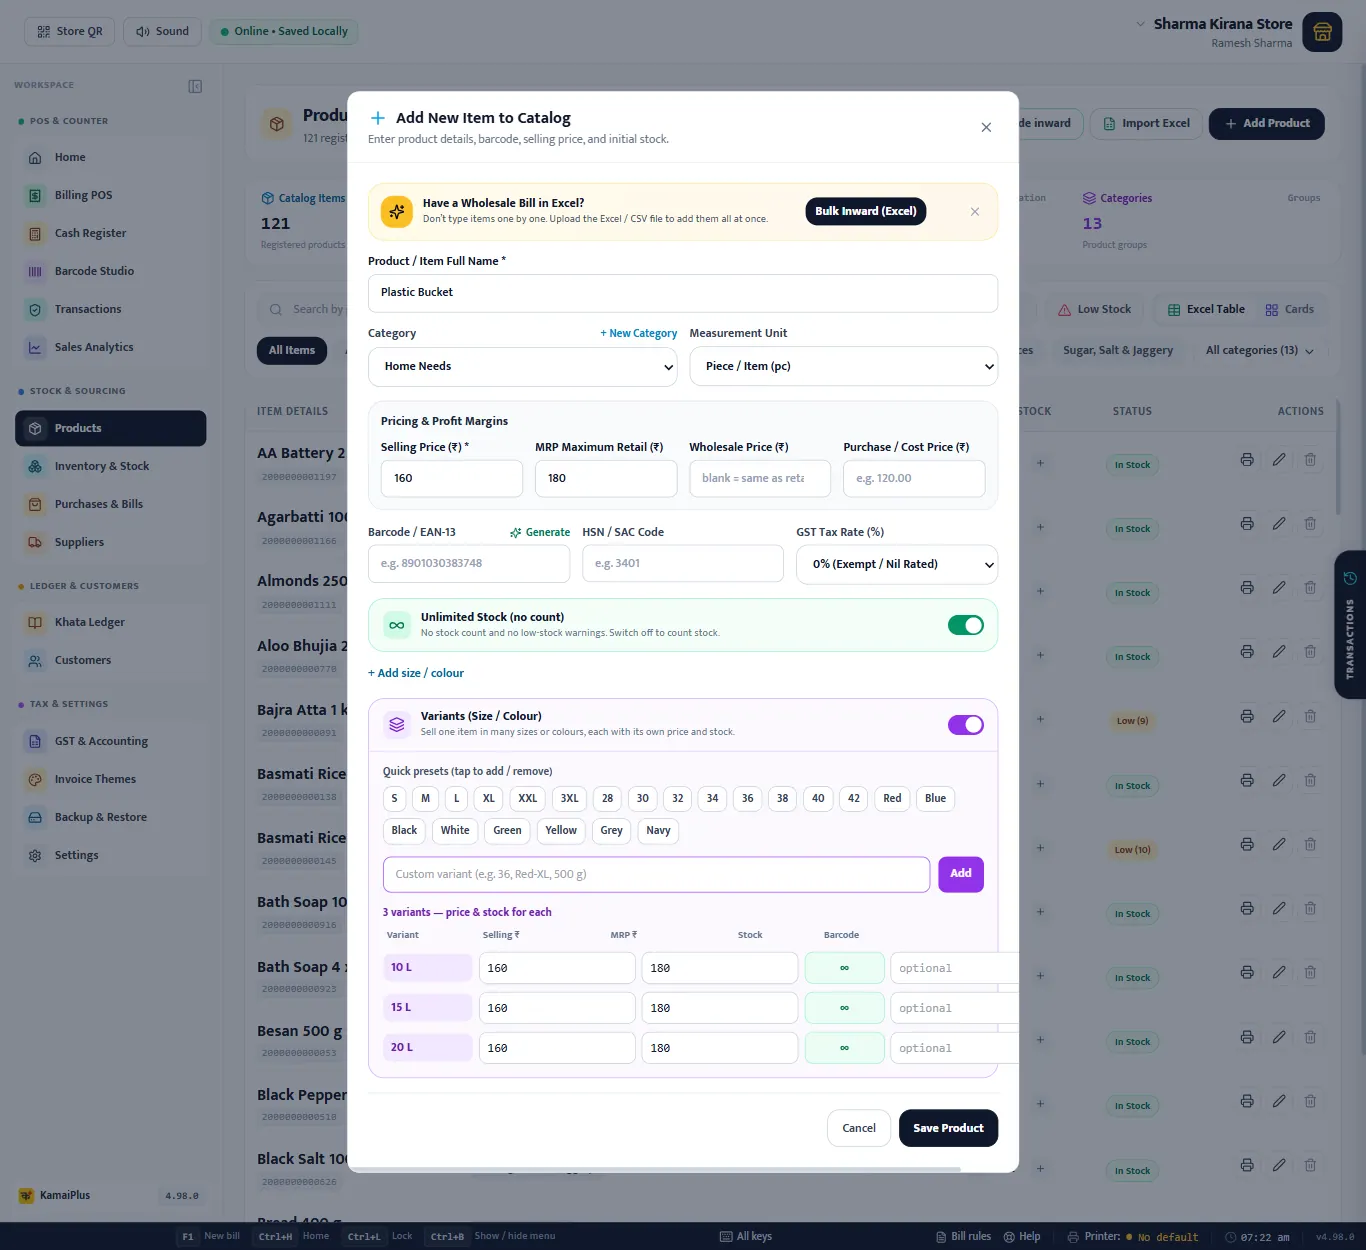Collapse the workspace sidebar panel icon
Viewport: 1366px width, 1250px height.
point(195,86)
